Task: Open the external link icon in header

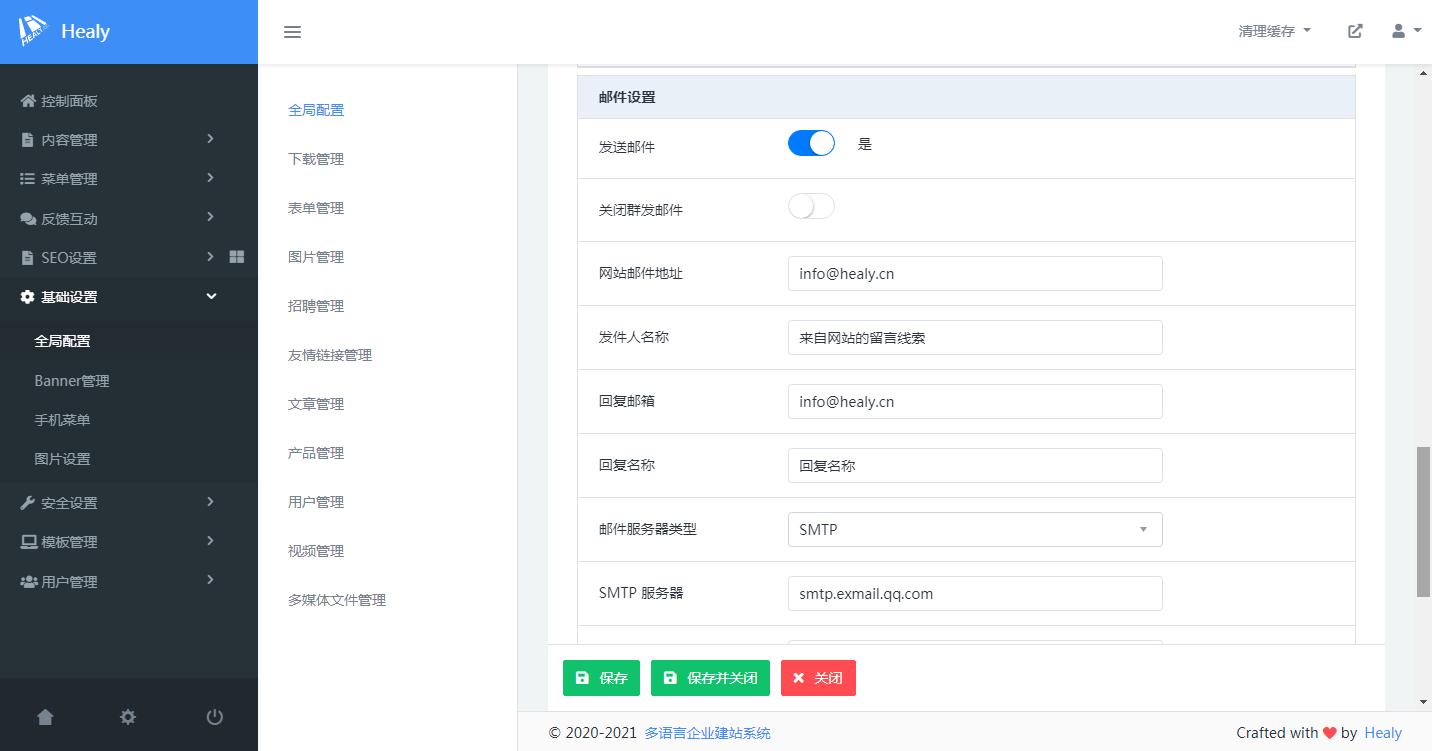Action: pyautogui.click(x=1355, y=31)
